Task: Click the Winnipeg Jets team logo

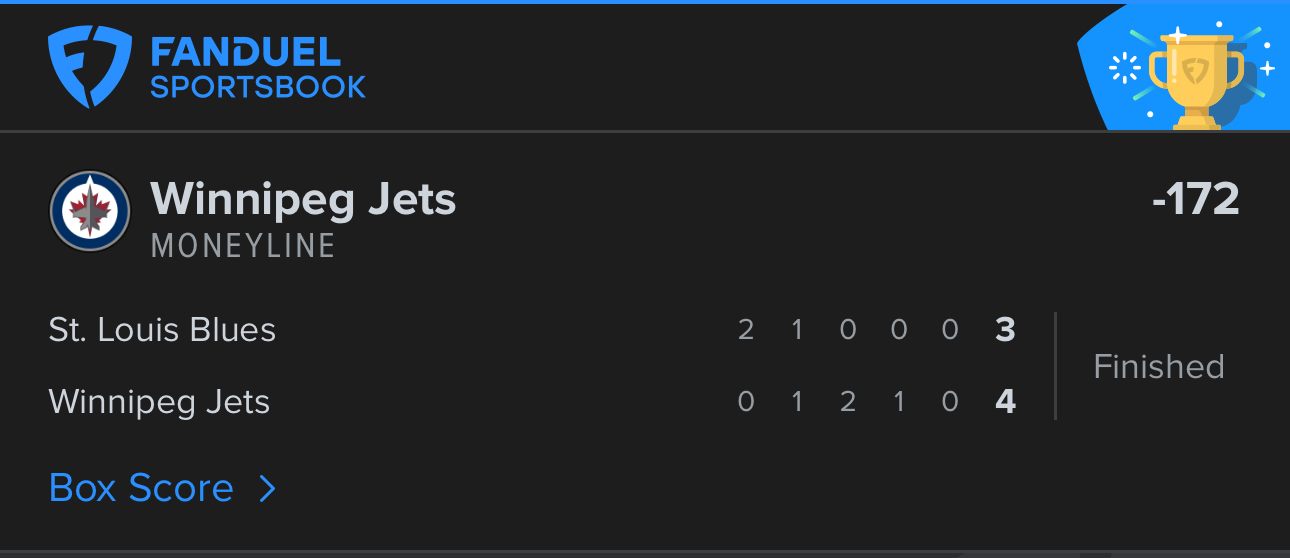Action: click(90, 211)
